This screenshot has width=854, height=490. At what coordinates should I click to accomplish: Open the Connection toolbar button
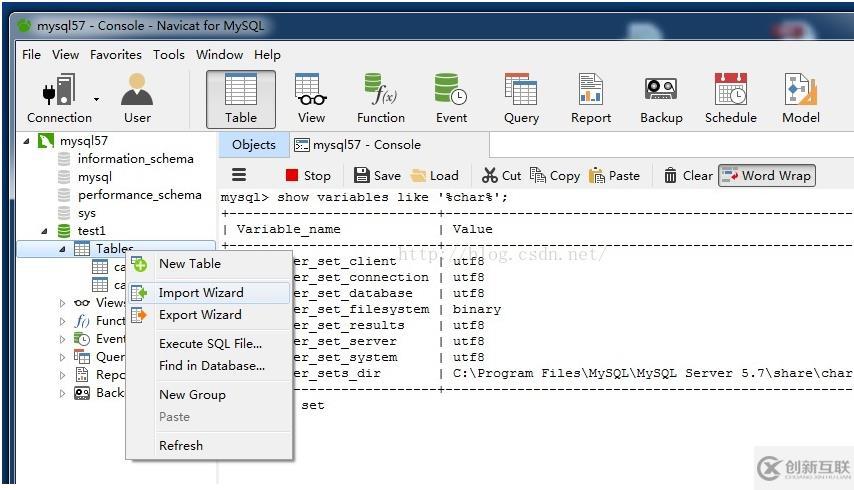click(59, 99)
